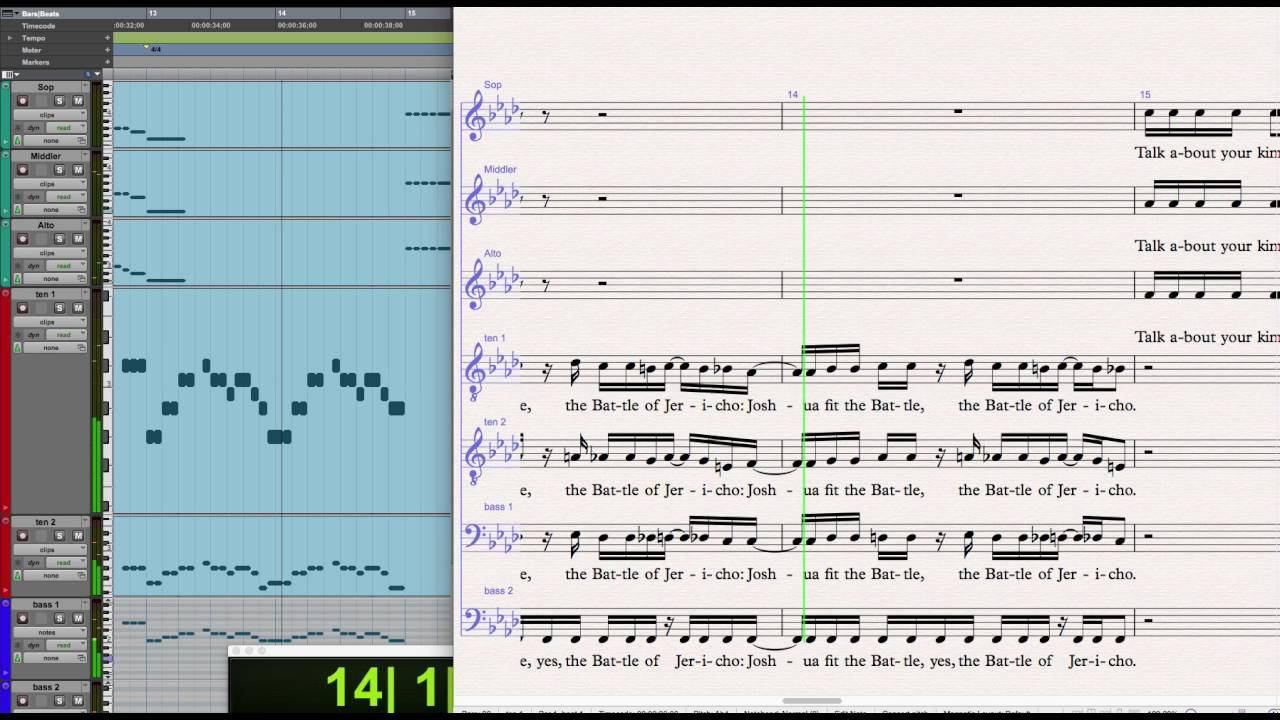
Task: Click the bar 15 label in Bars|Beats ruler
Action: click(412, 13)
